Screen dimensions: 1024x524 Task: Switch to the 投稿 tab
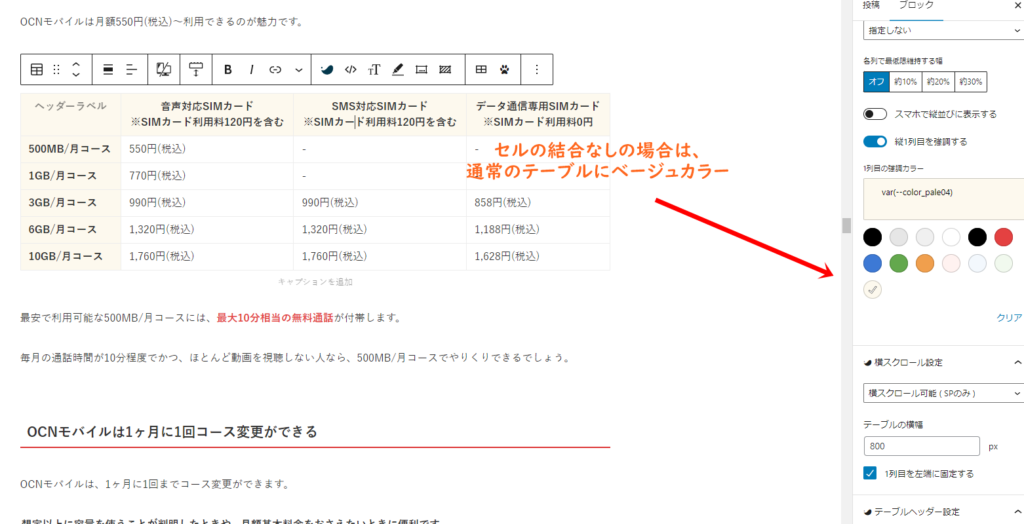tap(871, 5)
